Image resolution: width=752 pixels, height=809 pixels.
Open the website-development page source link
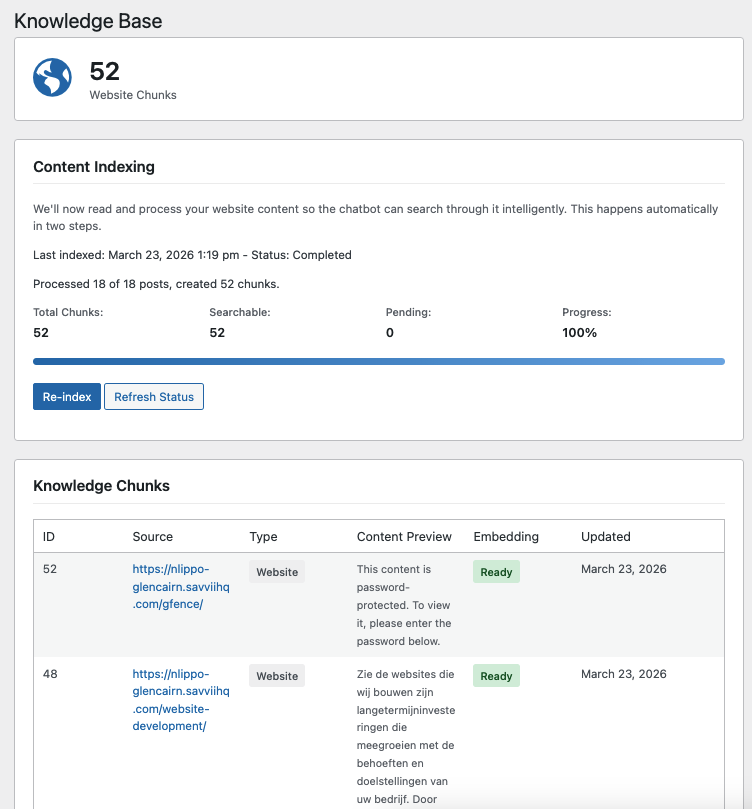(181, 700)
